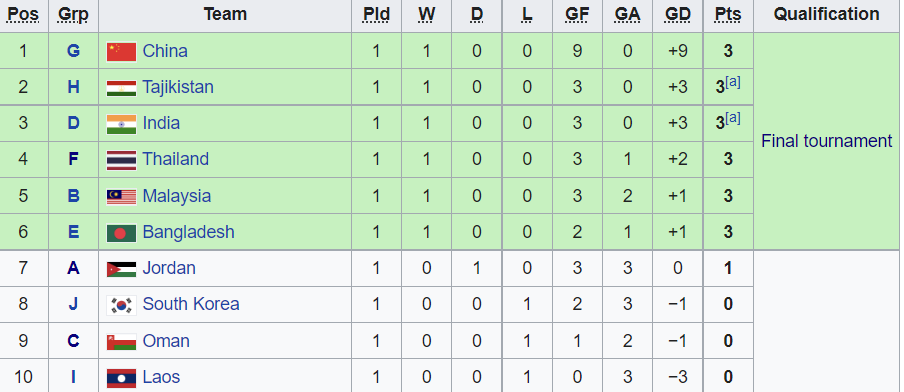Click the China flag icon
The height and width of the screenshot is (392, 904).
click(x=121, y=51)
